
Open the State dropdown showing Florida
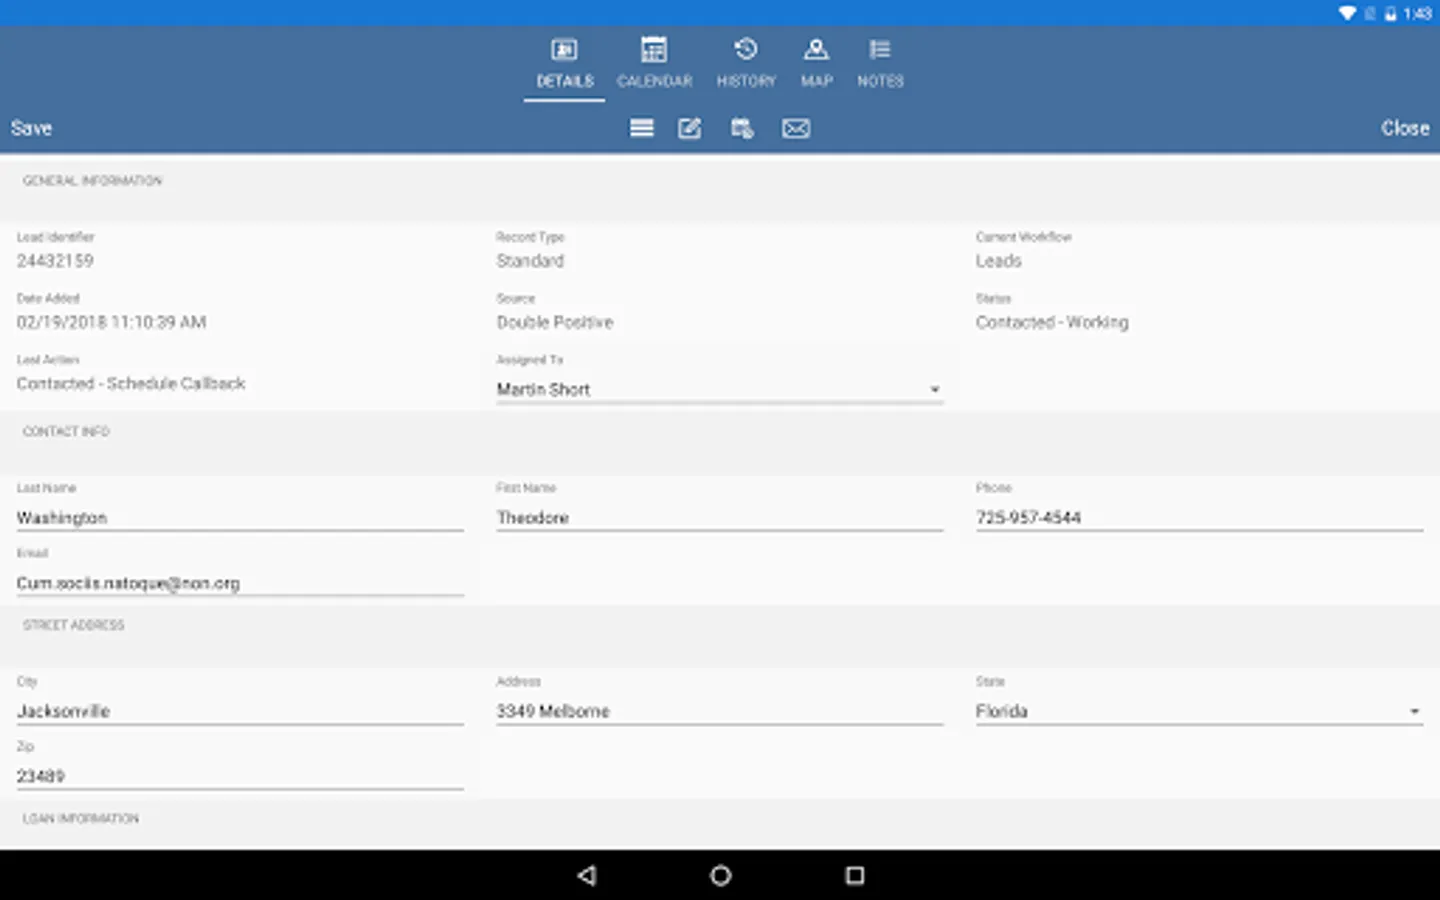[1198, 711]
